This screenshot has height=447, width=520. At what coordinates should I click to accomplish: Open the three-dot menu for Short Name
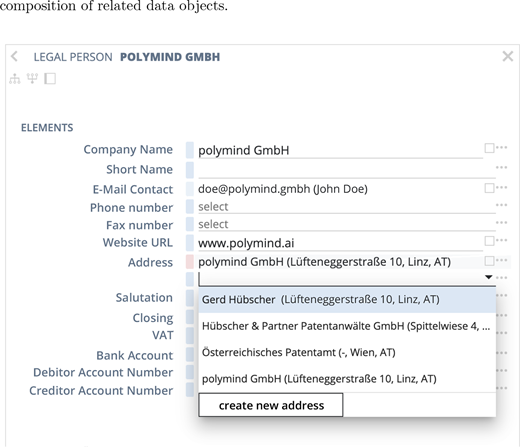pos(502,167)
